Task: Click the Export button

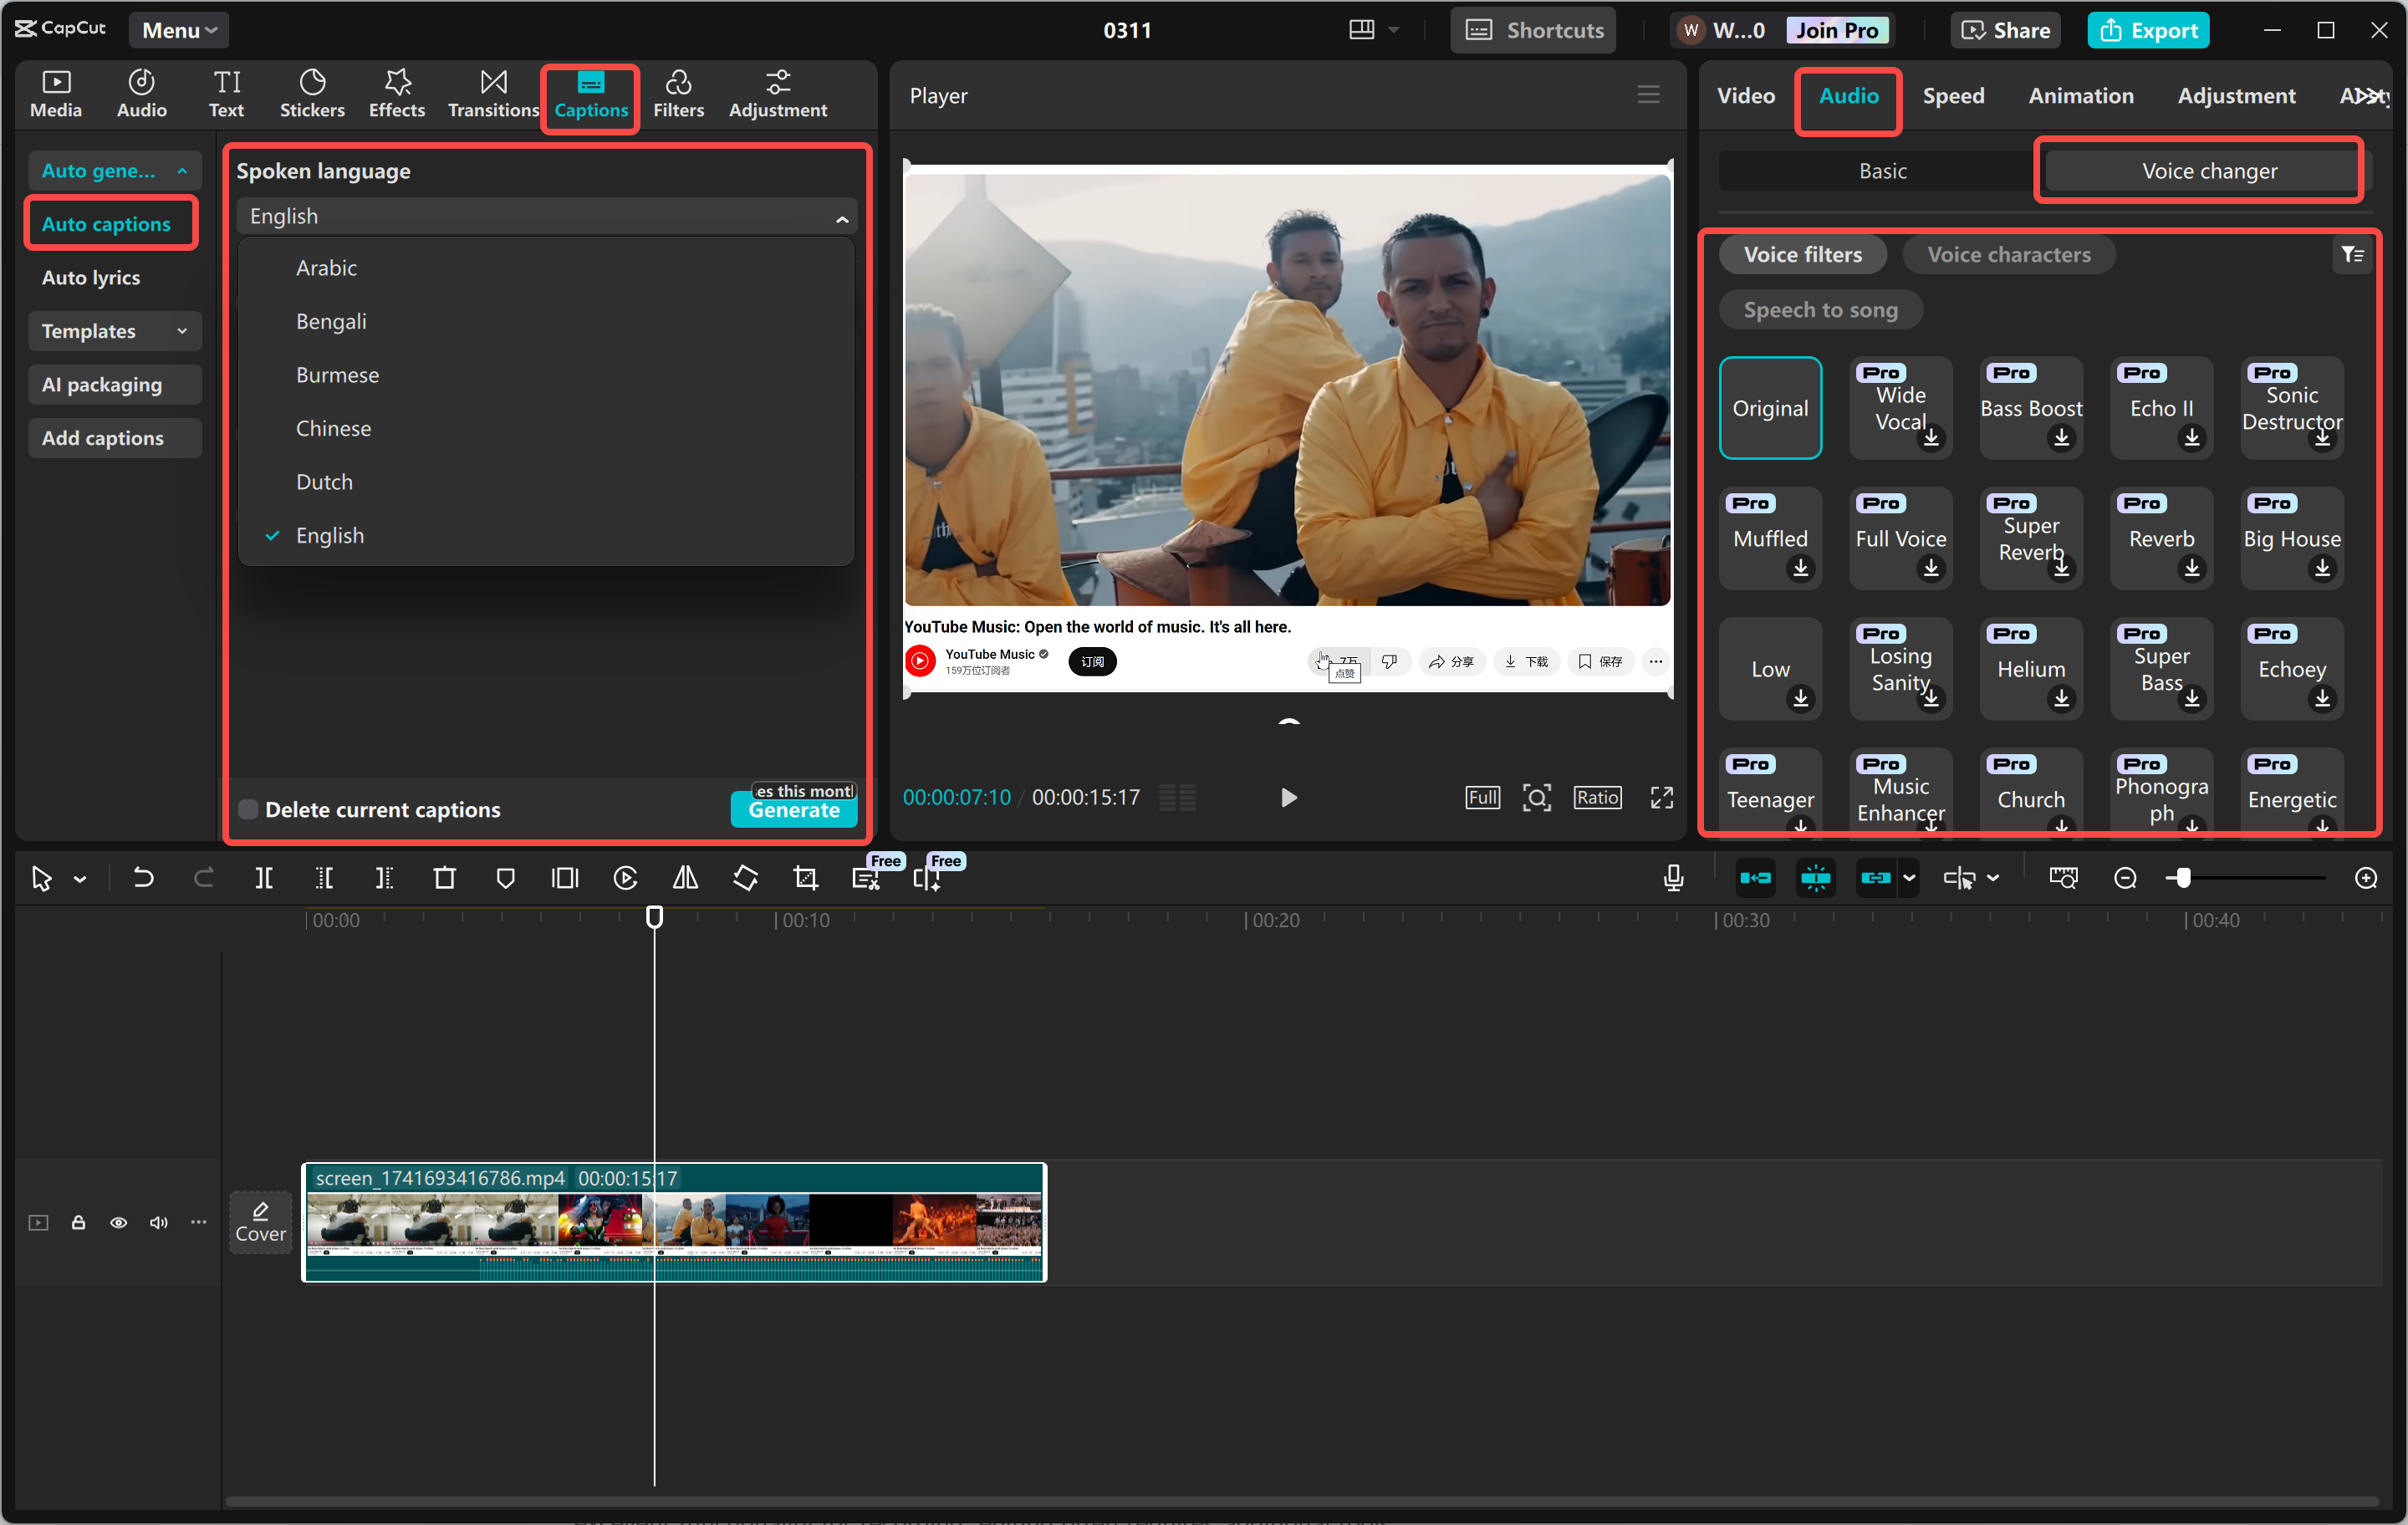Action: click(x=2148, y=30)
